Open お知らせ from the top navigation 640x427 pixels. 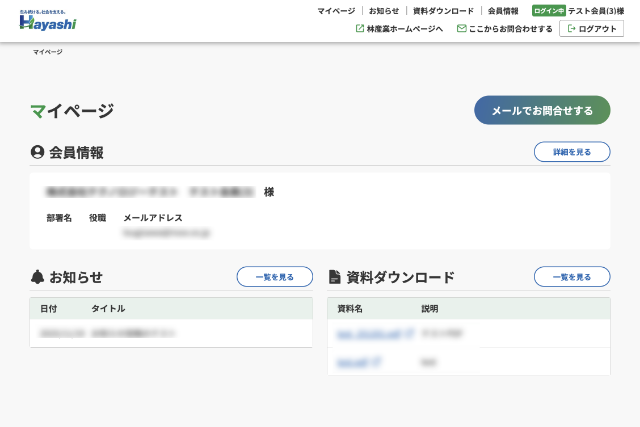click(x=384, y=10)
